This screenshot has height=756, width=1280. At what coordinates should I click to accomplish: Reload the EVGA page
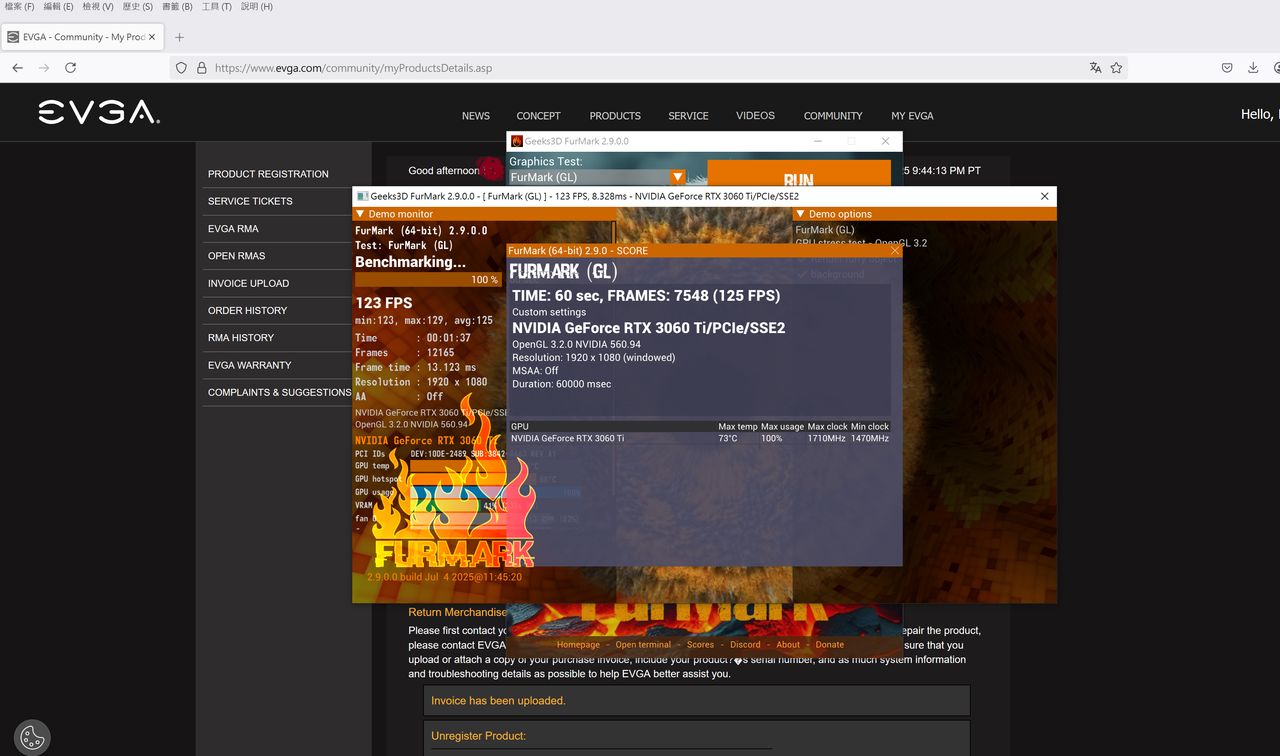tap(70, 68)
